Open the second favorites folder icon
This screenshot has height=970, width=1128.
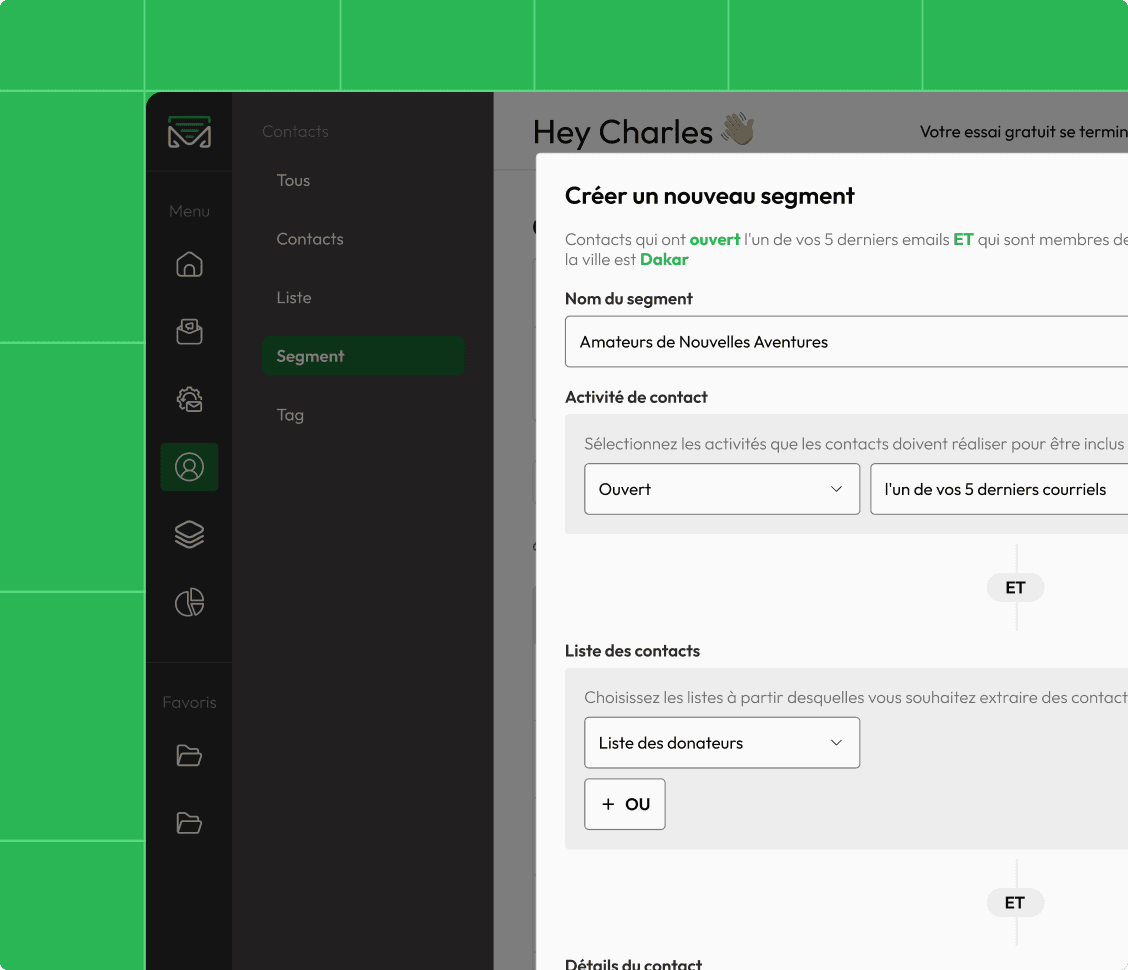click(189, 822)
